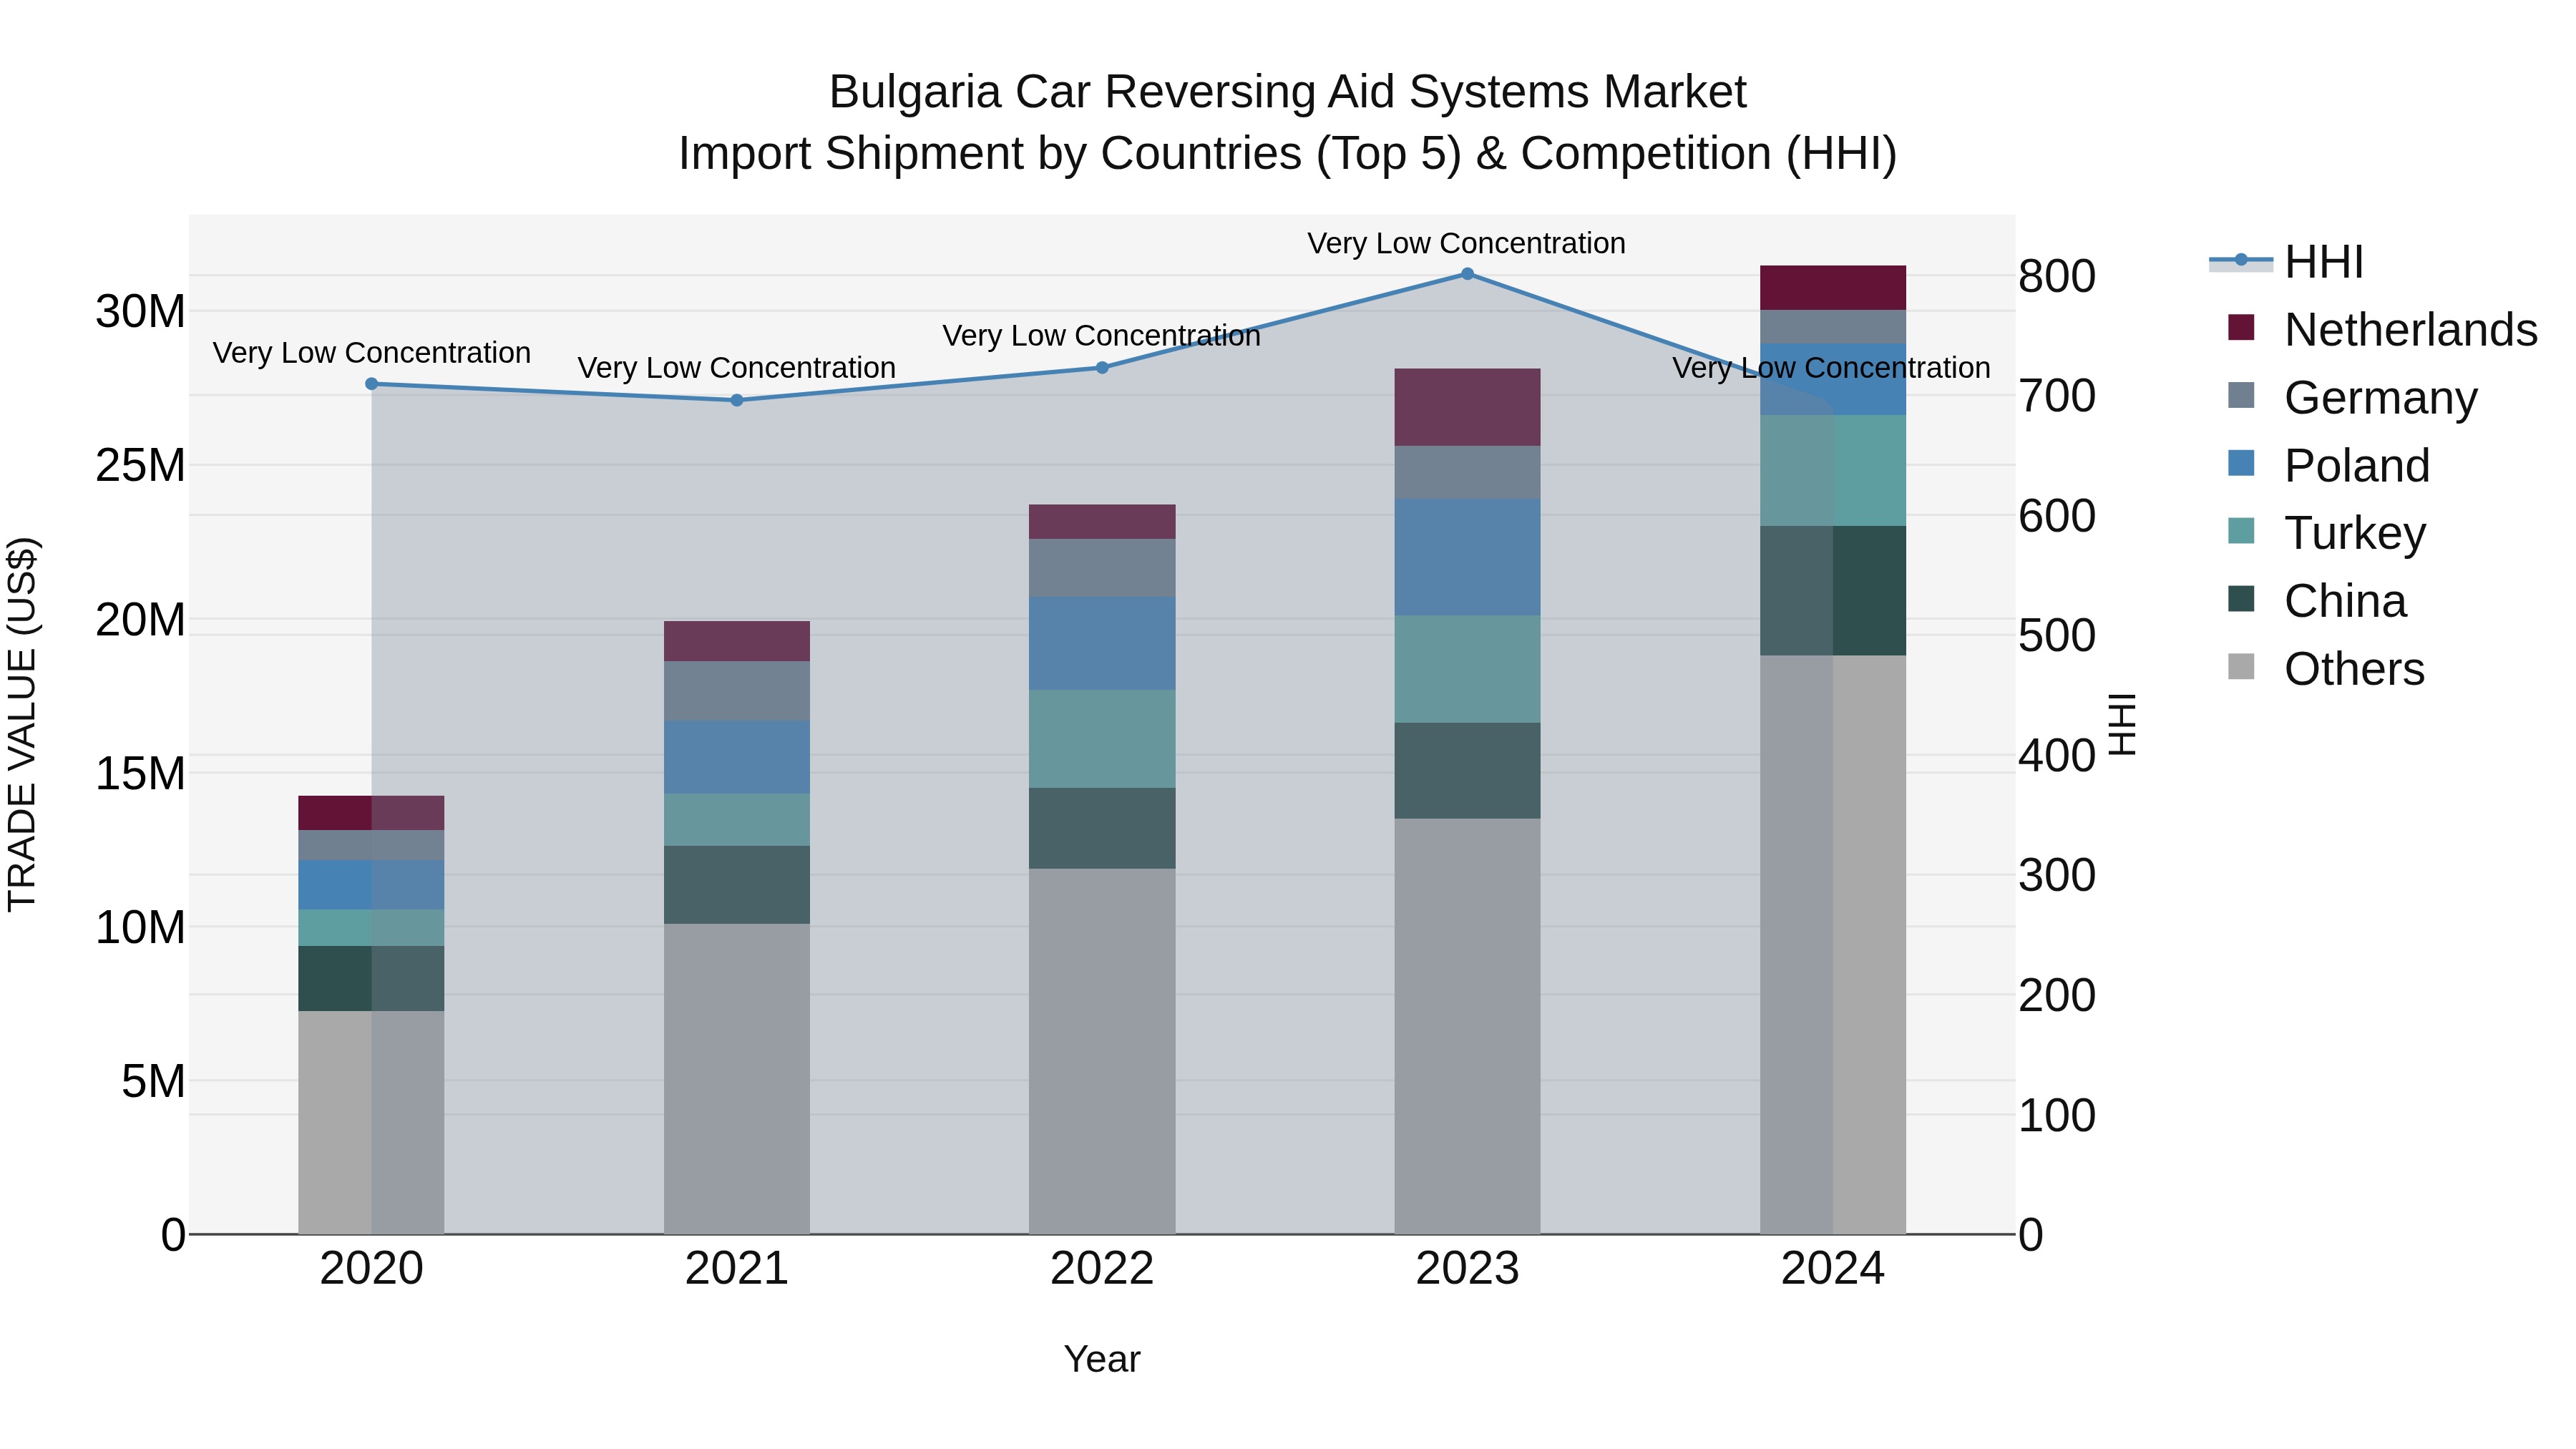The height and width of the screenshot is (1449, 2576).
Task: Select the 2020 HHI data point
Action: click(372, 384)
